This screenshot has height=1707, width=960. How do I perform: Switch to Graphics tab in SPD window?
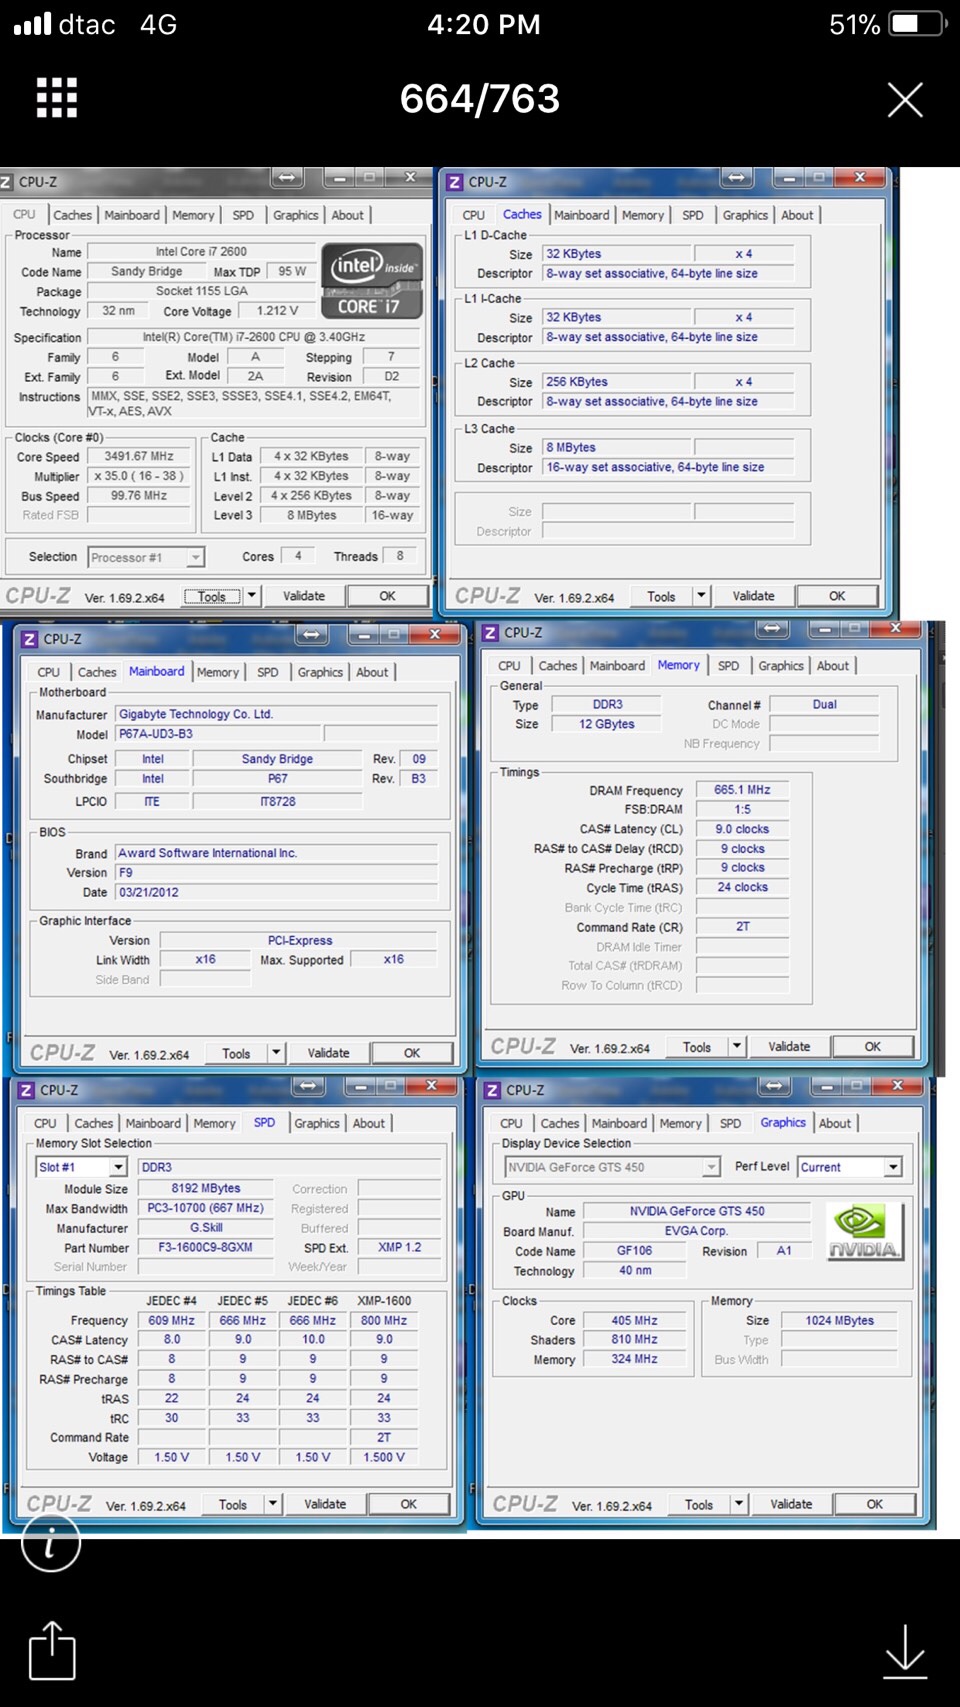pos(316,1123)
